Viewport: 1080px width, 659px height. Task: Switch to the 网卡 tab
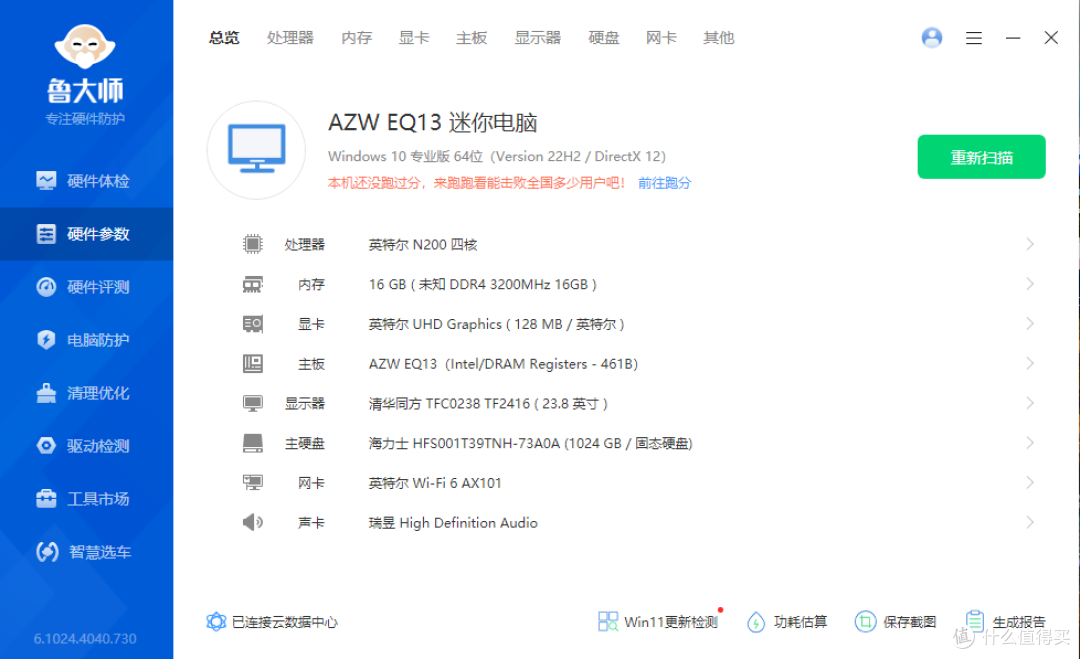661,38
